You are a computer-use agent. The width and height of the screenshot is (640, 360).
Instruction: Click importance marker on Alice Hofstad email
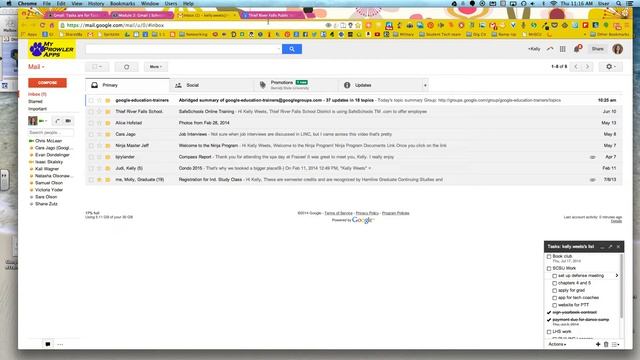(x=108, y=123)
